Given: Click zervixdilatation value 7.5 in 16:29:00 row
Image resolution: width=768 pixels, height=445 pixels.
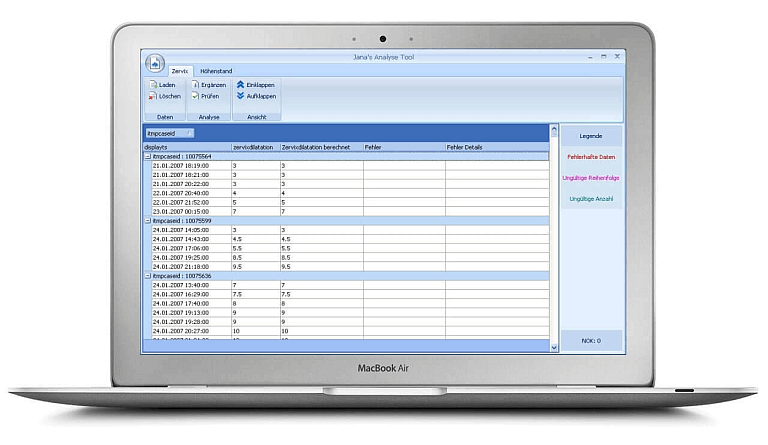Looking at the screenshot, I should point(237,294).
